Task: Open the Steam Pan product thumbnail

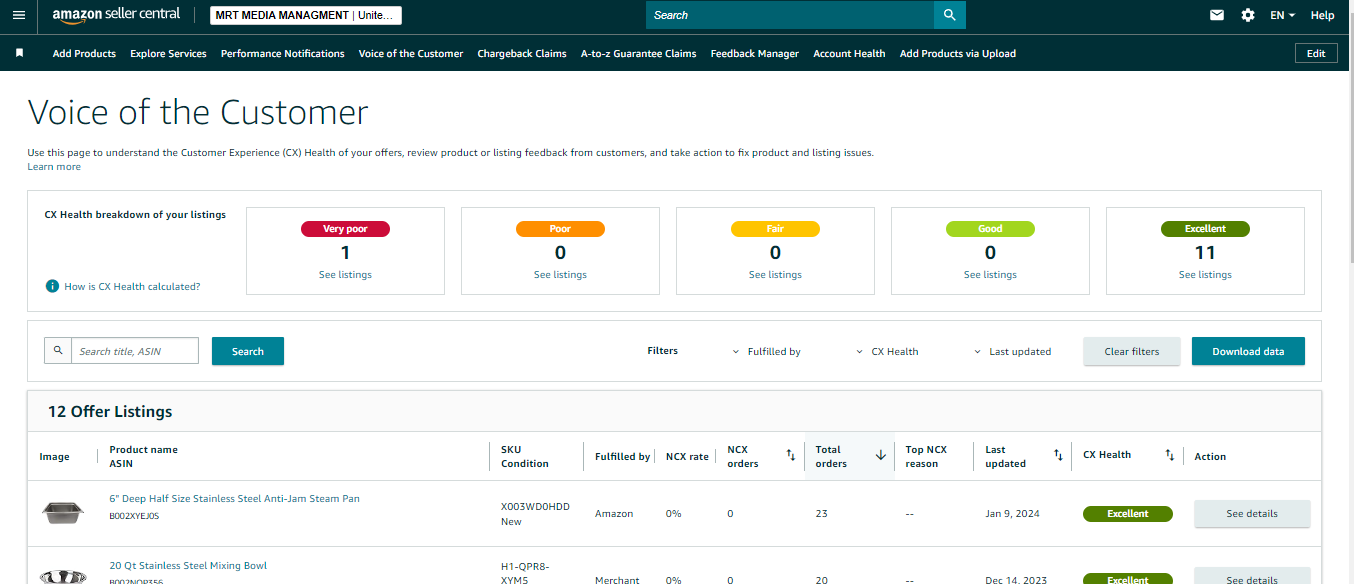Action: click(62, 512)
